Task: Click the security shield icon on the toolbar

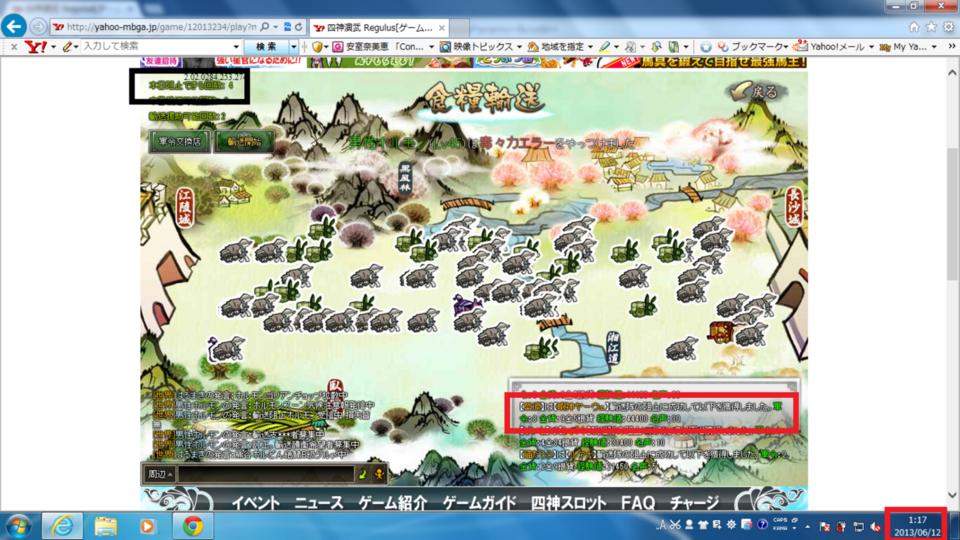Action: coord(317,47)
